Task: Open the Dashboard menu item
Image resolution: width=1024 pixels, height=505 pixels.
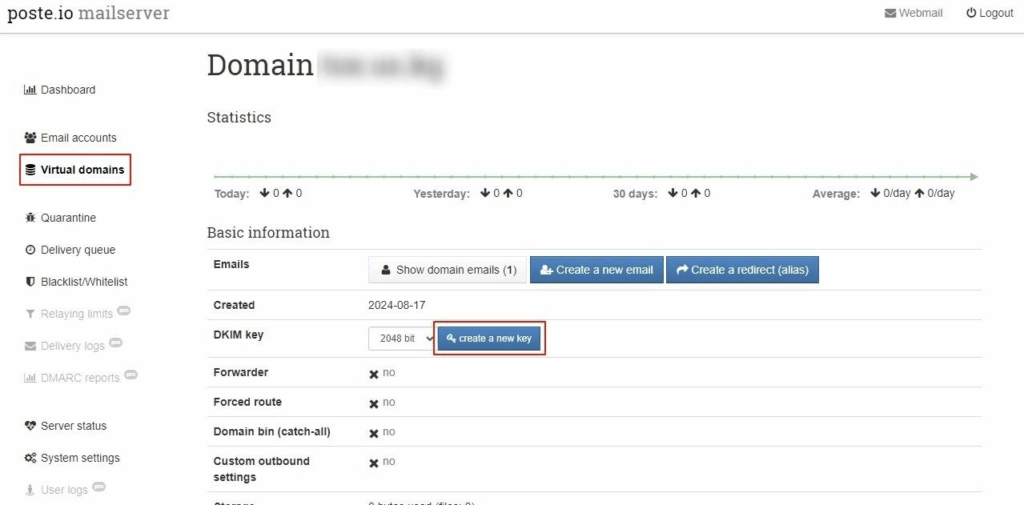Action: point(59,90)
